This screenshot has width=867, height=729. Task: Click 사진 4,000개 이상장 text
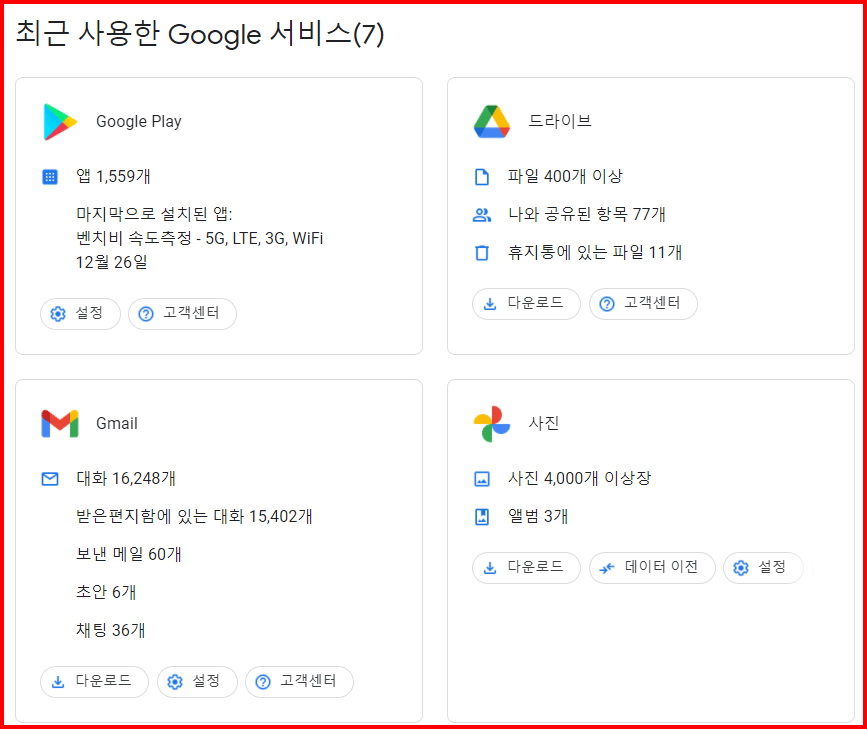579,478
